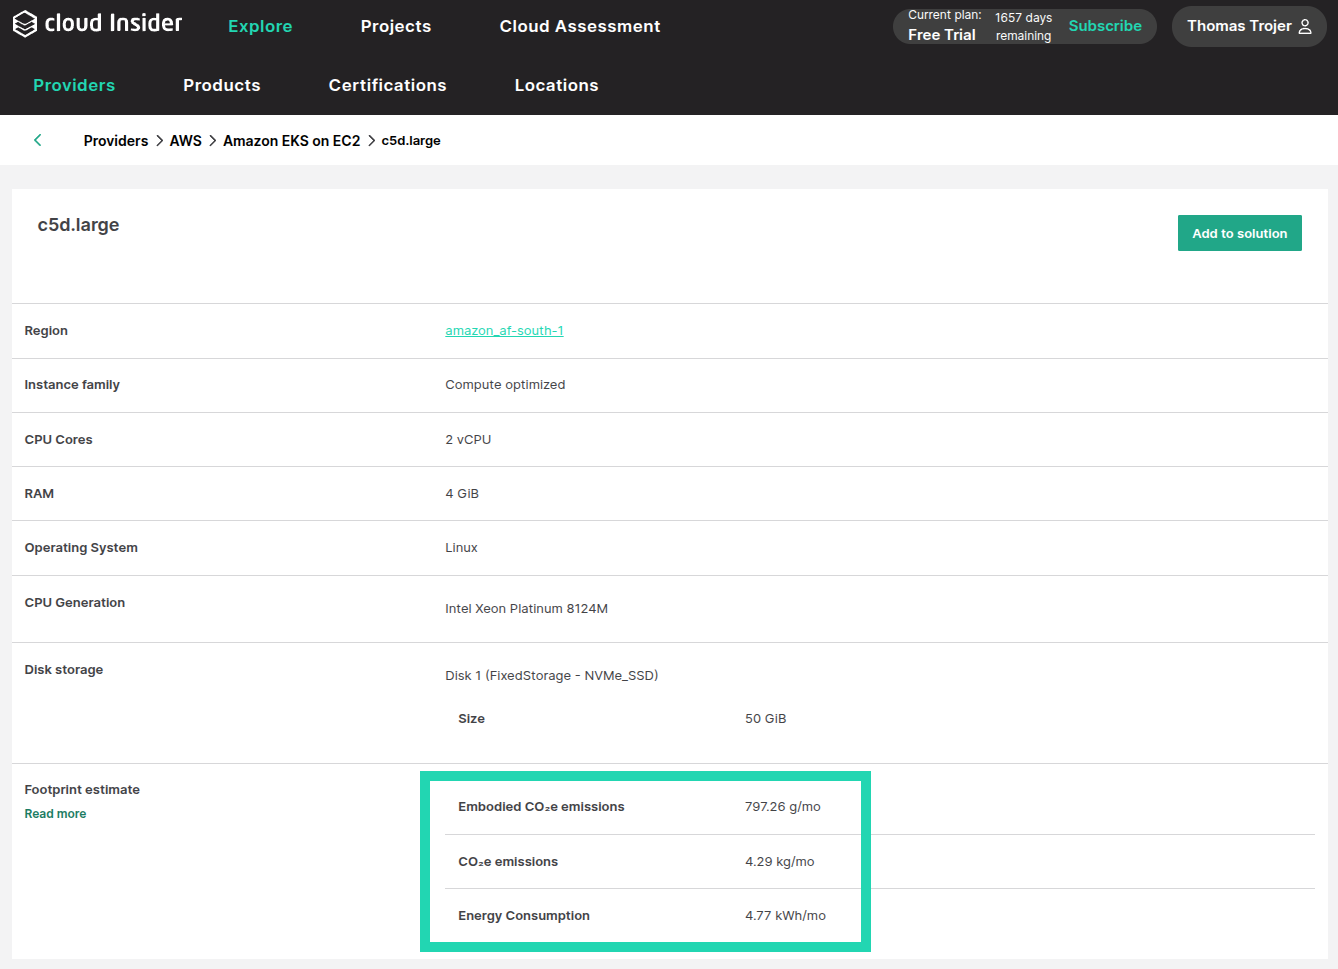The height and width of the screenshot is (969, 1338).
Task: Click the CO₂e emissions label
Action: (508, 862)
